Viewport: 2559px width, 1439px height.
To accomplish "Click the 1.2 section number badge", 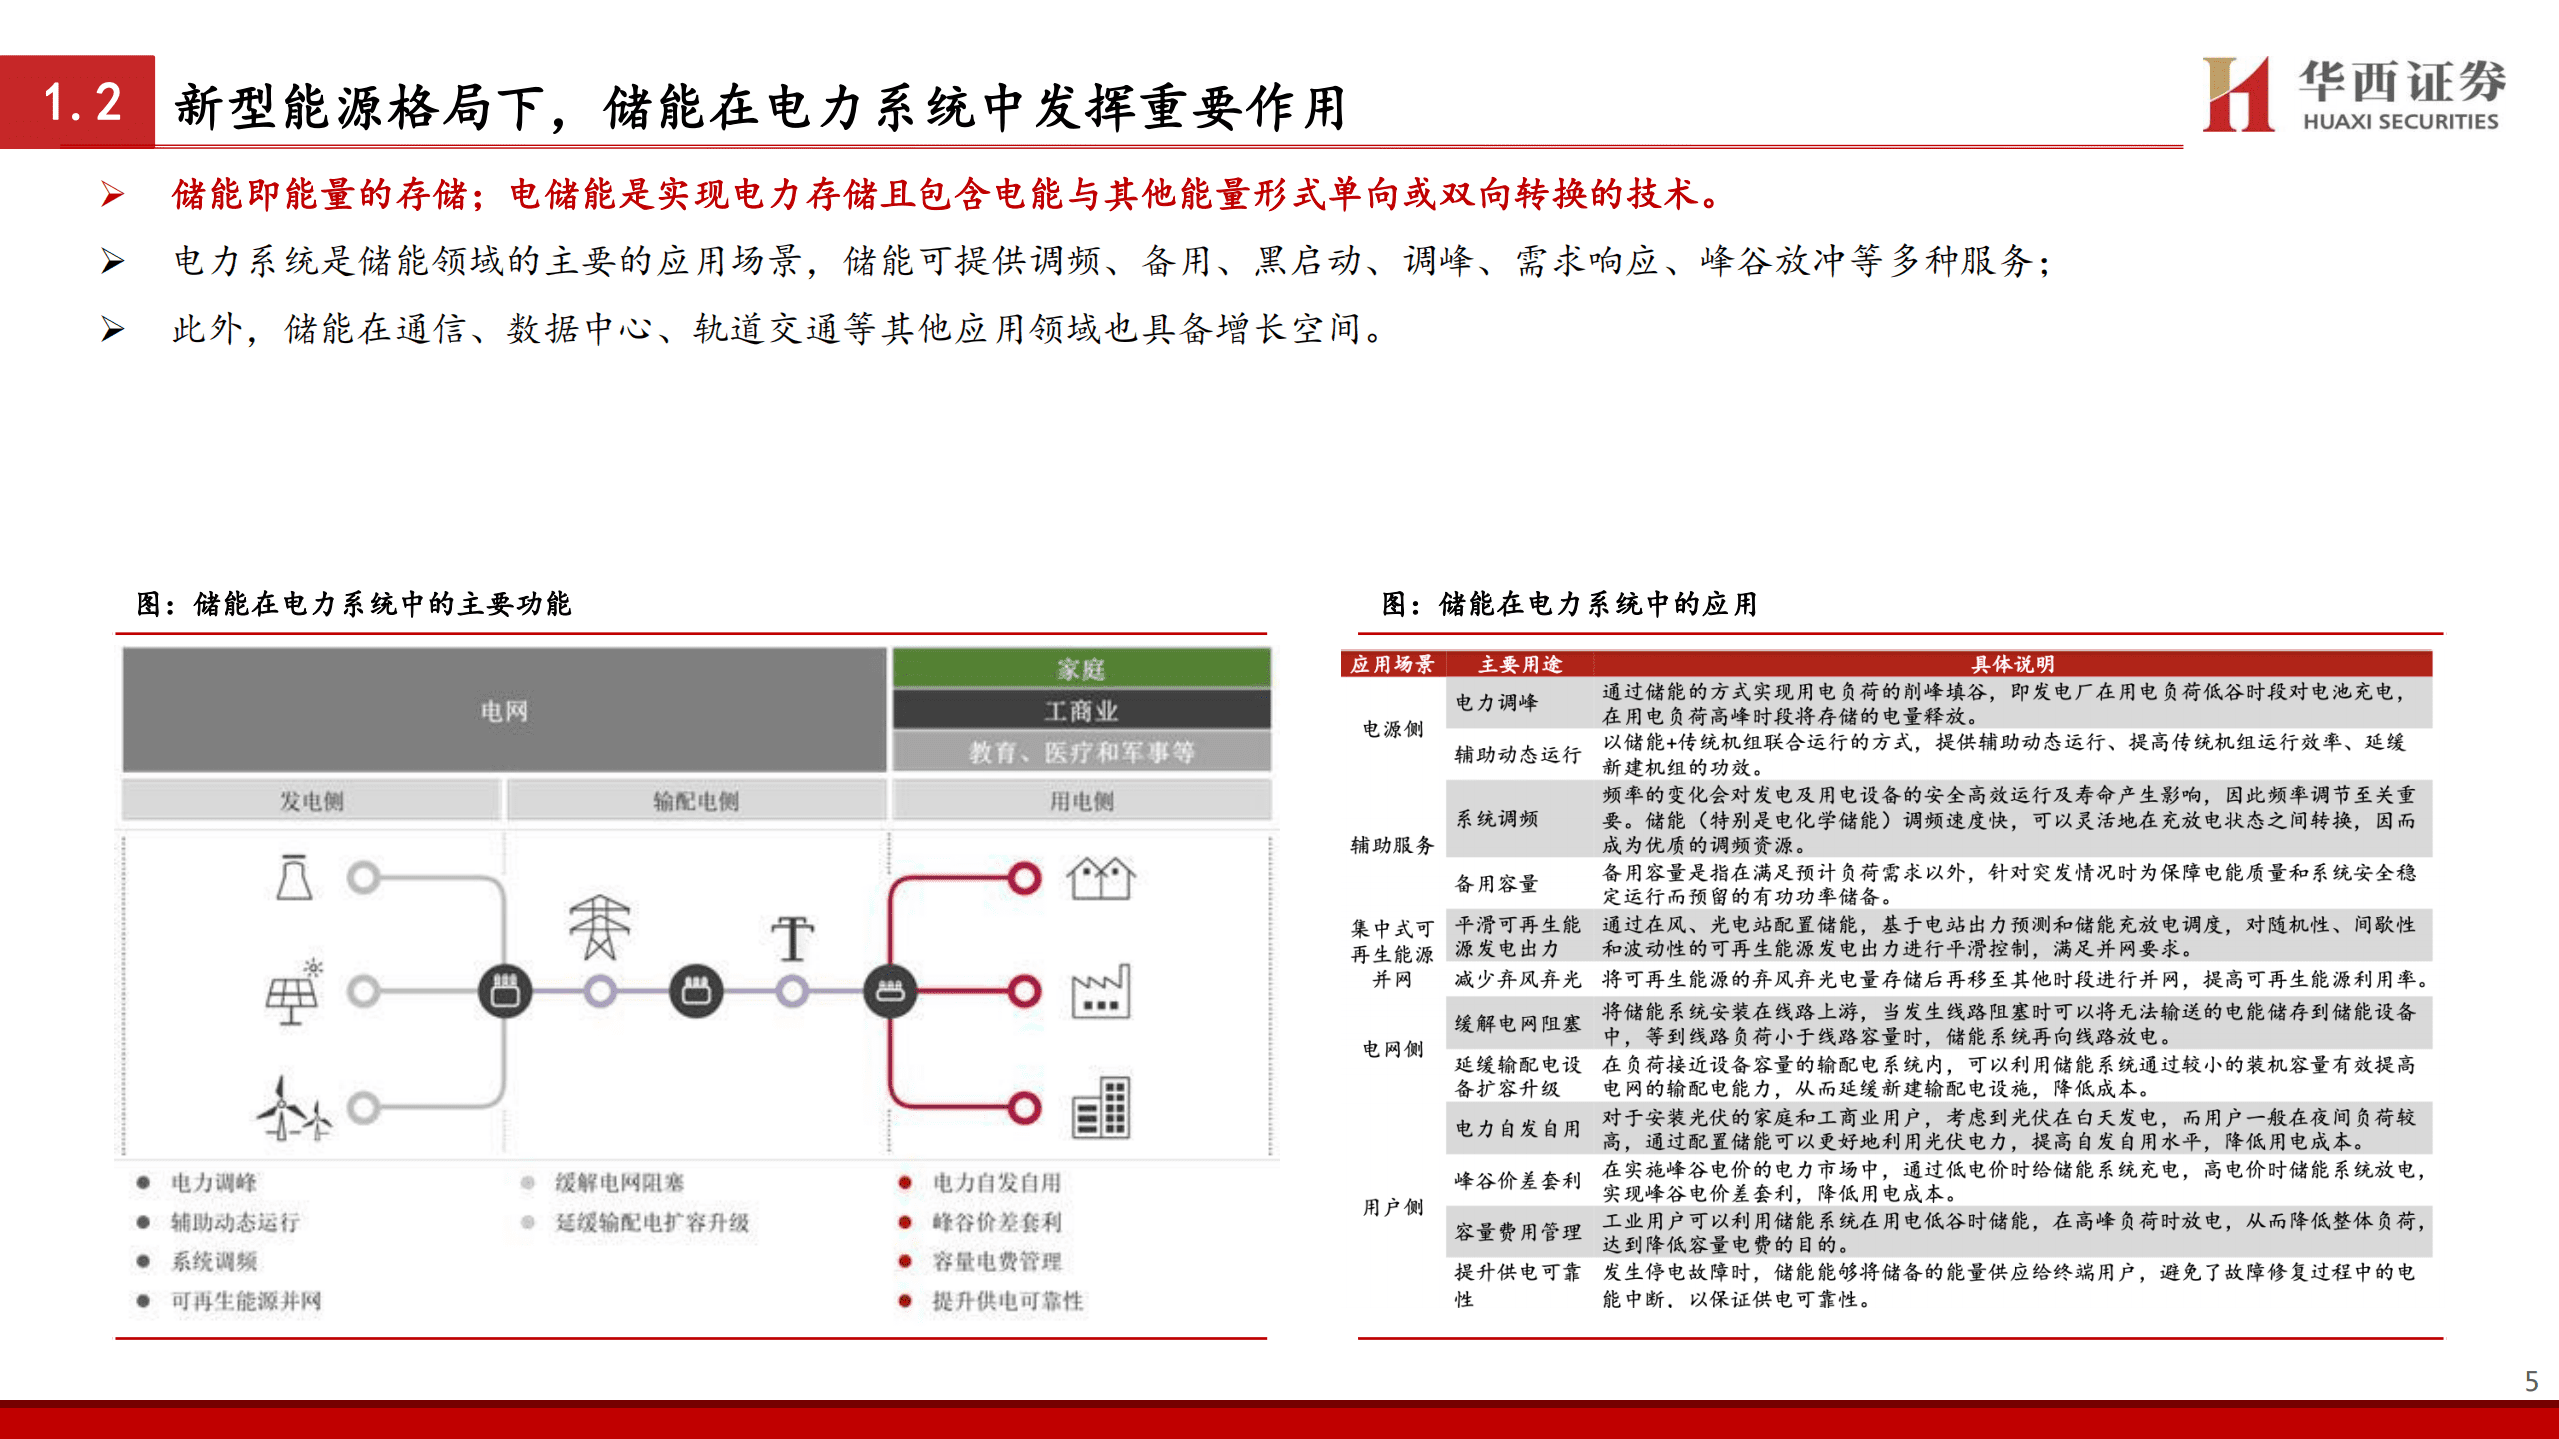I will pos(85,100).
